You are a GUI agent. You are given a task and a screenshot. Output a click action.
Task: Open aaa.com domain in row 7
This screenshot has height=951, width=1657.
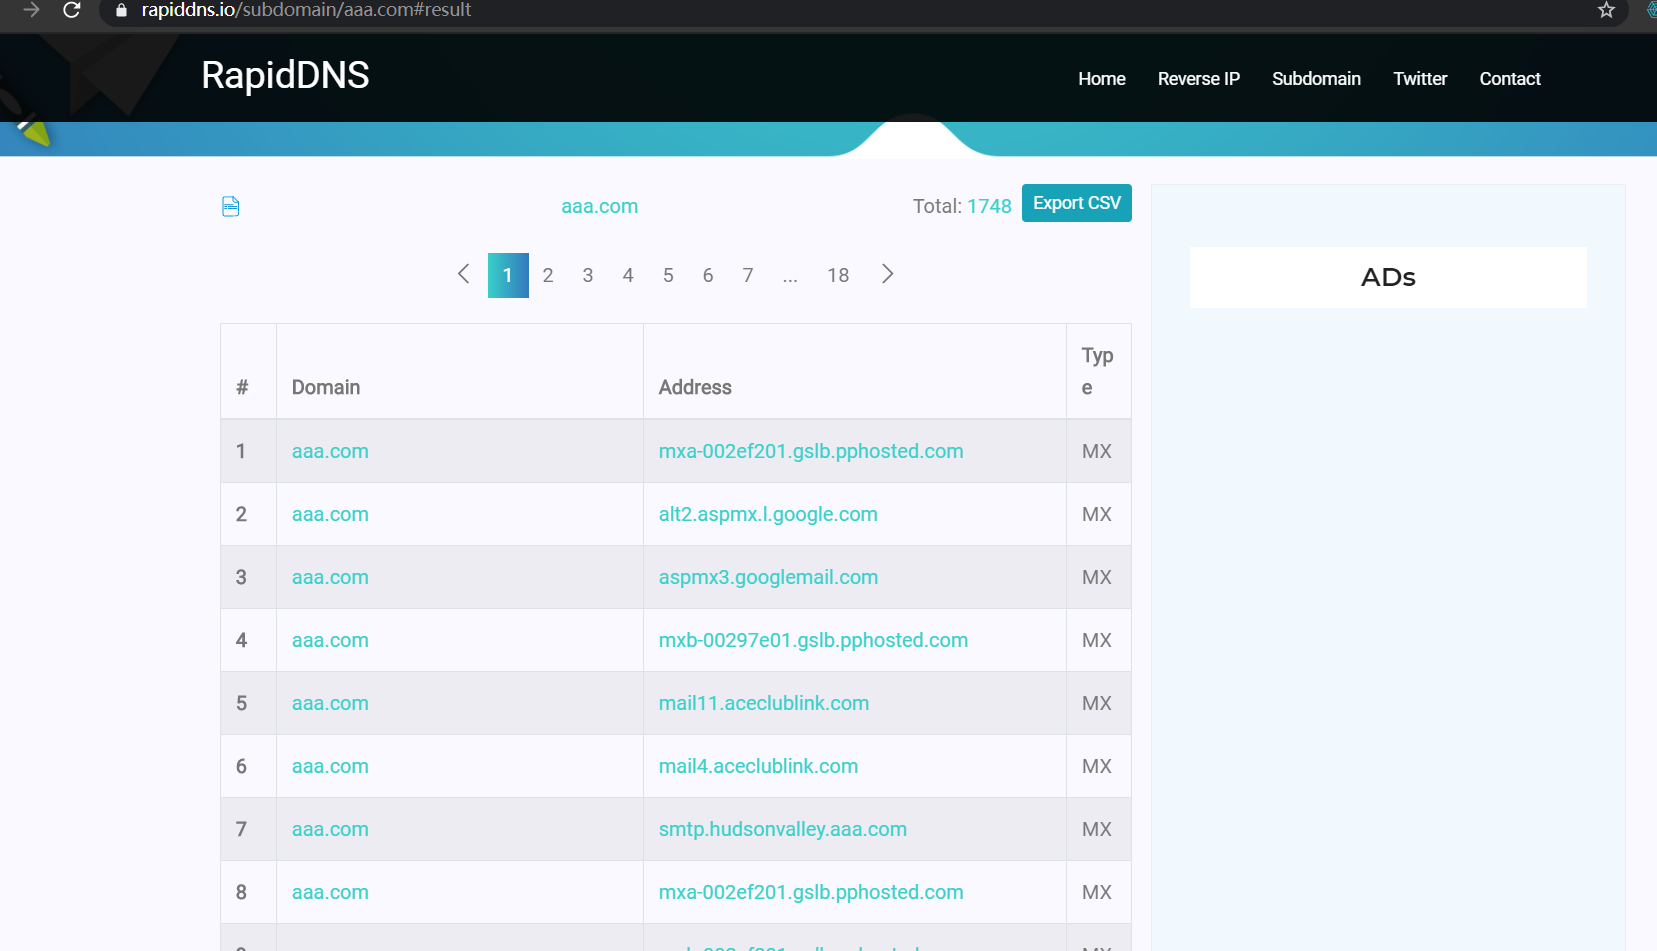(x=330, y=829)
